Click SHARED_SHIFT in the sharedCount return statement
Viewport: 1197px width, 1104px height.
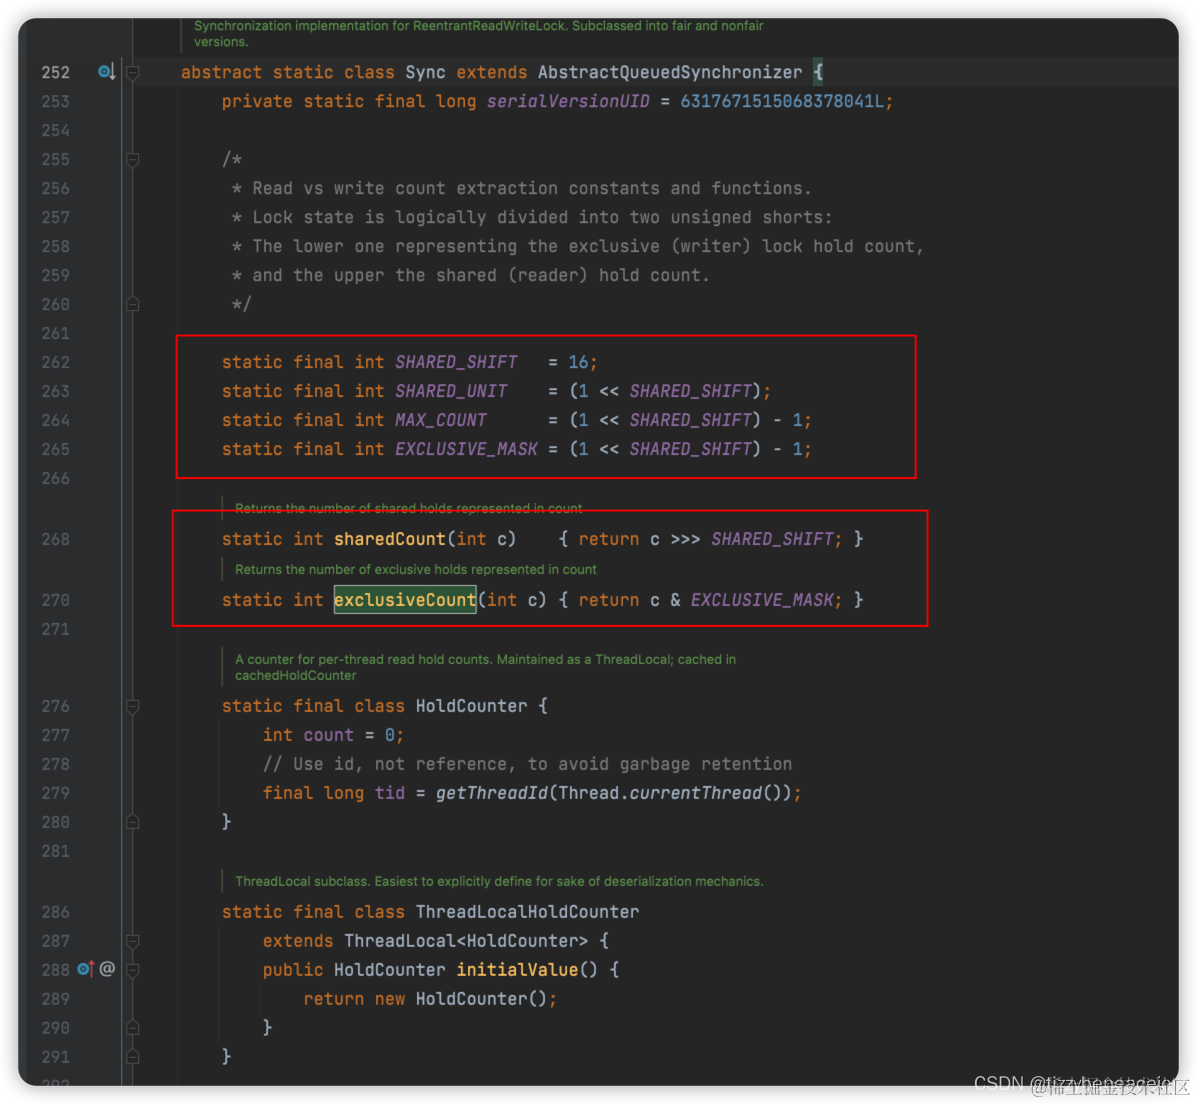coord(772,539)
